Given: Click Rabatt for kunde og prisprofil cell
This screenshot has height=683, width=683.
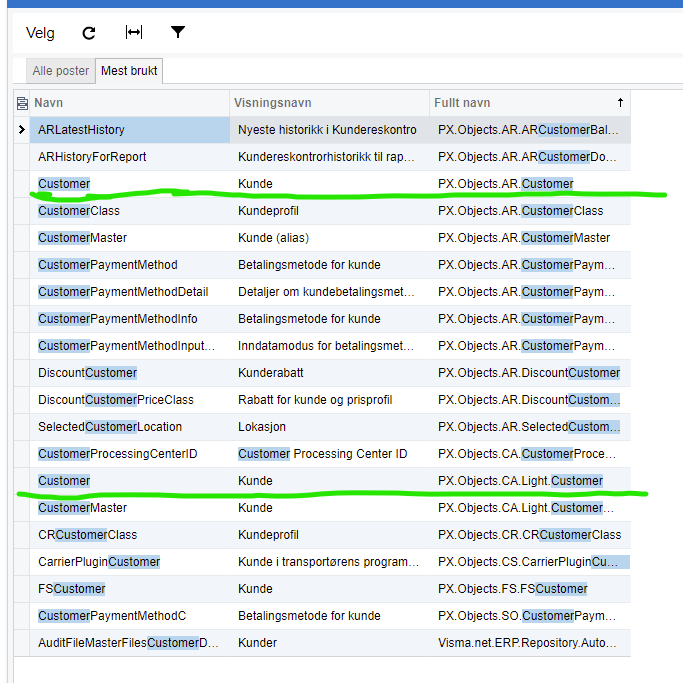Looking at the screenshot, I should click(330, 400).
